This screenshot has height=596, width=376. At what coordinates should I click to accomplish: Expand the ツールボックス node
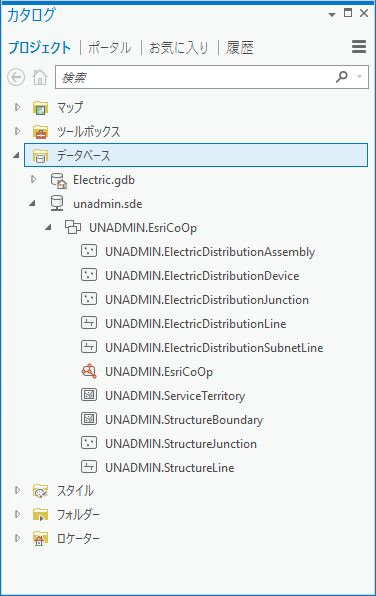pyautogui.click(x=17, y=131)
